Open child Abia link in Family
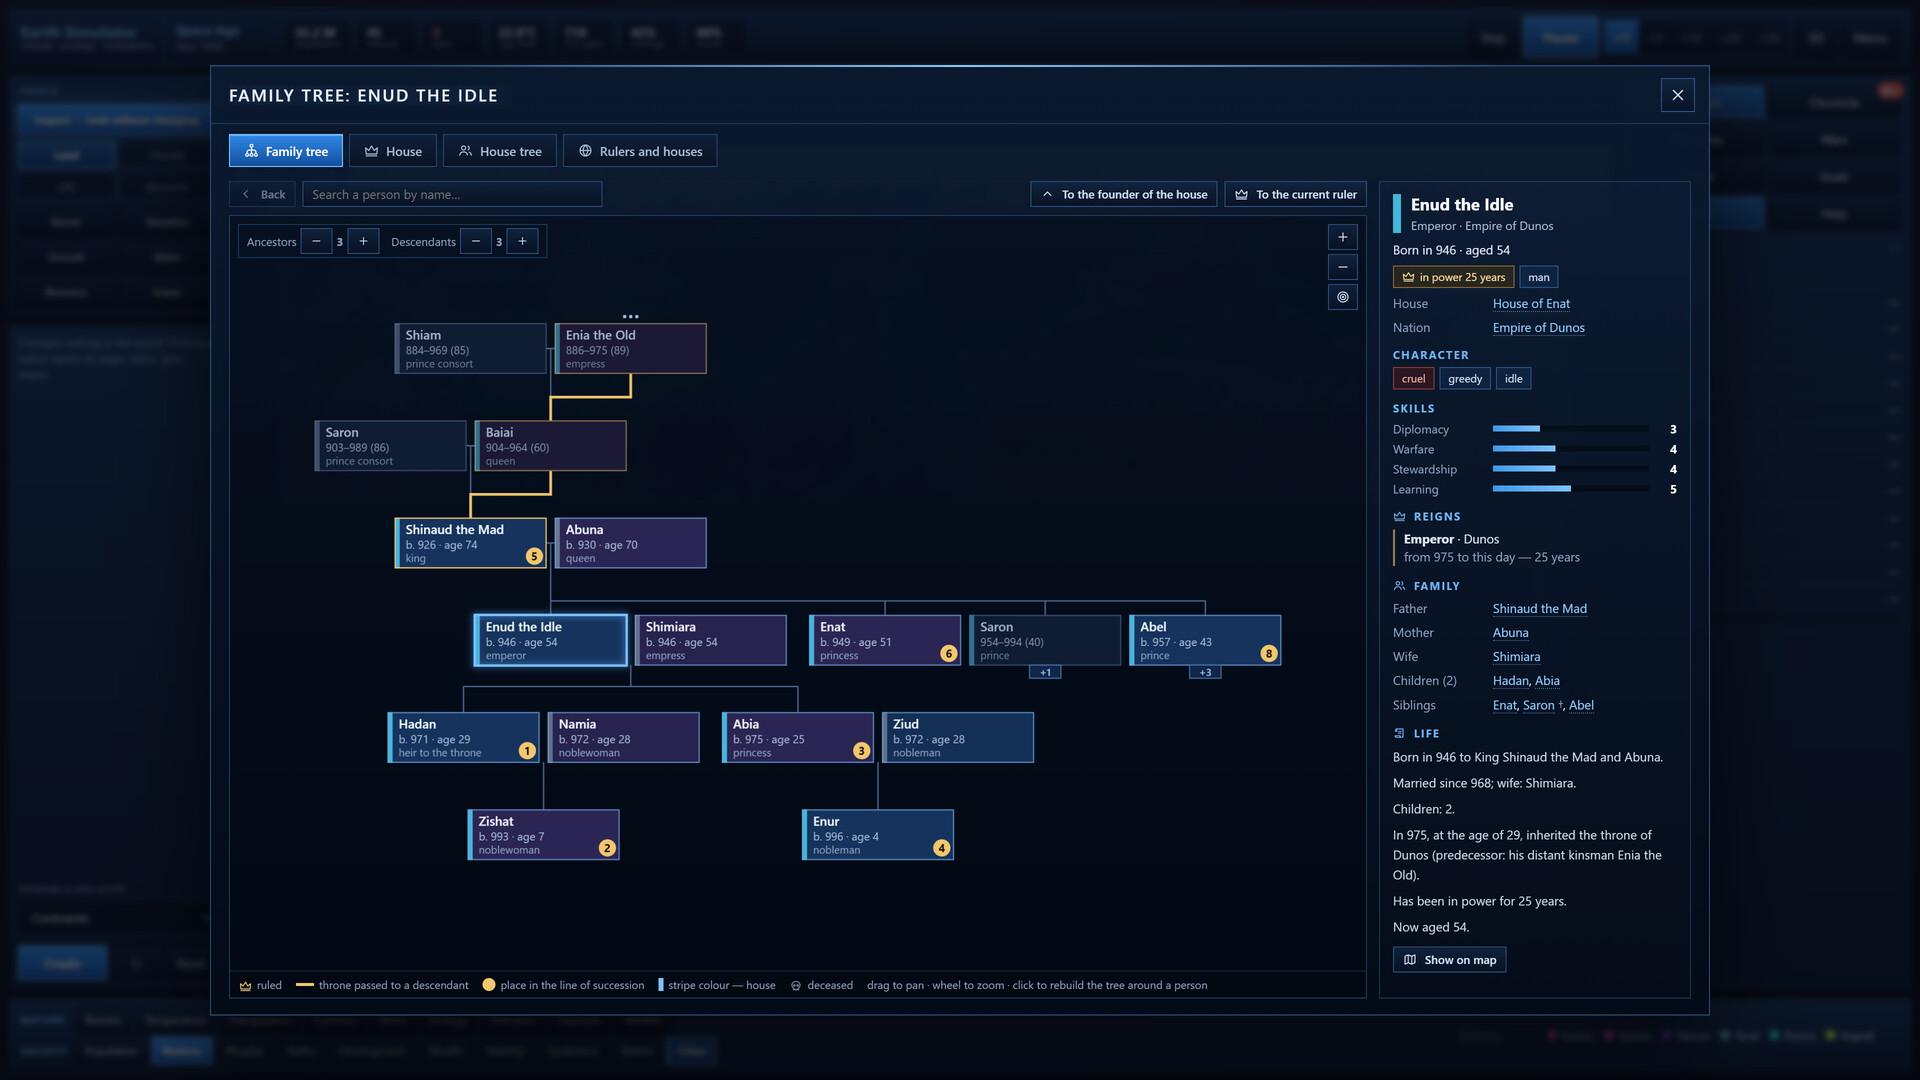The height and width of the screenshot is (1080, 1920). click(1547, 681)
